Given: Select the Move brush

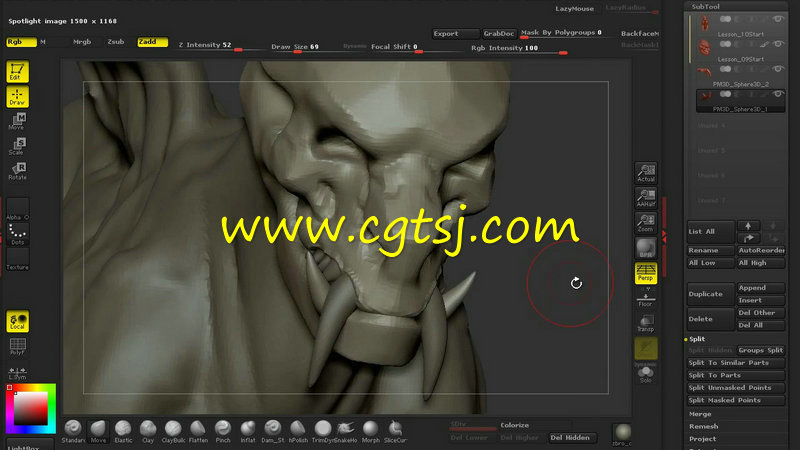Looking at the screenshot, I should (98, 432).
